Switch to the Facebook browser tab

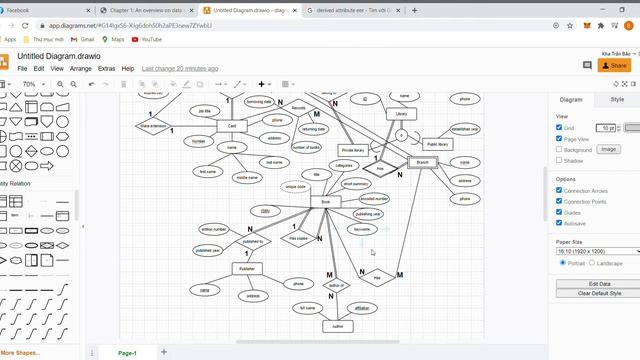(46, 10)
